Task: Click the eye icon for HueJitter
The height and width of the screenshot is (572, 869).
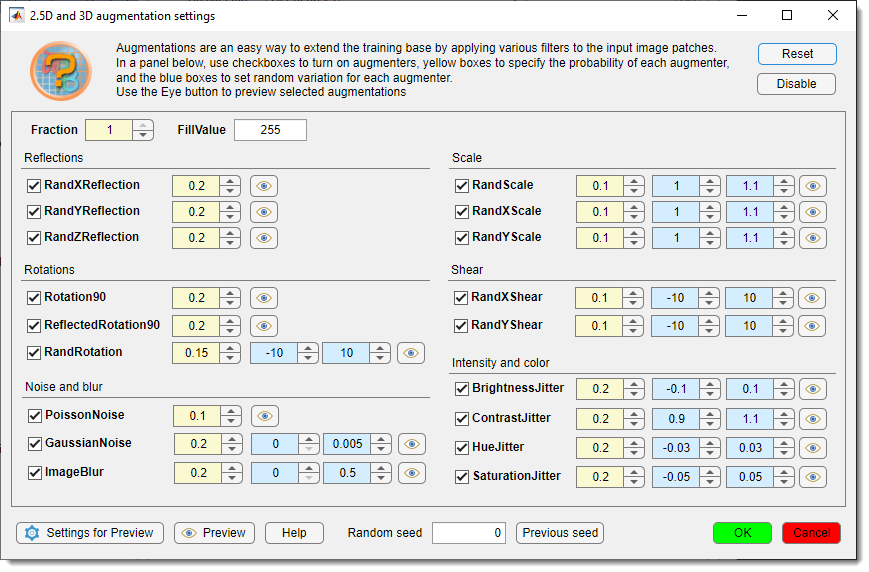Action: [x=813, y=448]
